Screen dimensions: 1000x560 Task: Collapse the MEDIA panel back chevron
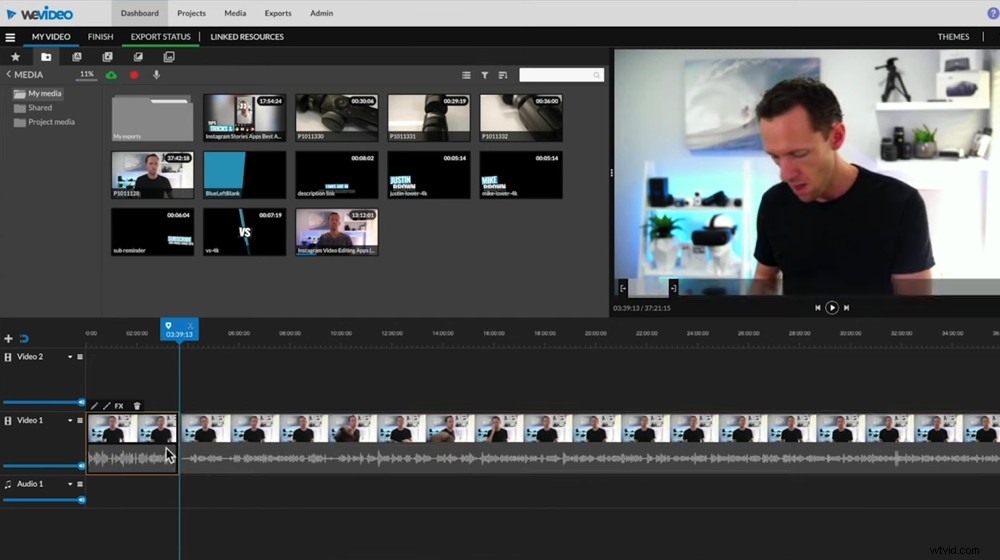coord(9,75)
